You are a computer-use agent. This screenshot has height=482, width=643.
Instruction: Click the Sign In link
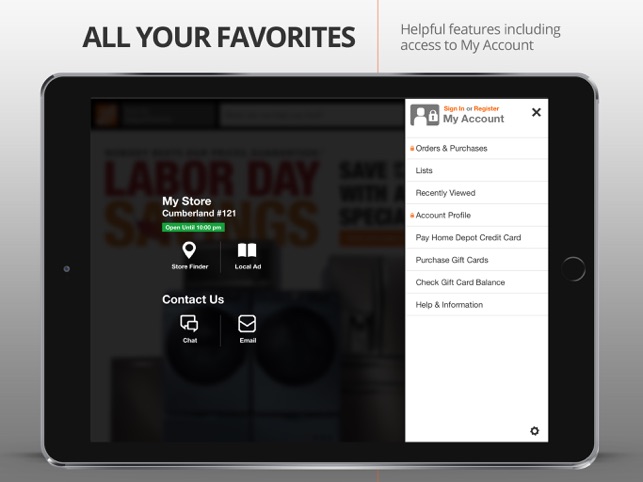454,109
